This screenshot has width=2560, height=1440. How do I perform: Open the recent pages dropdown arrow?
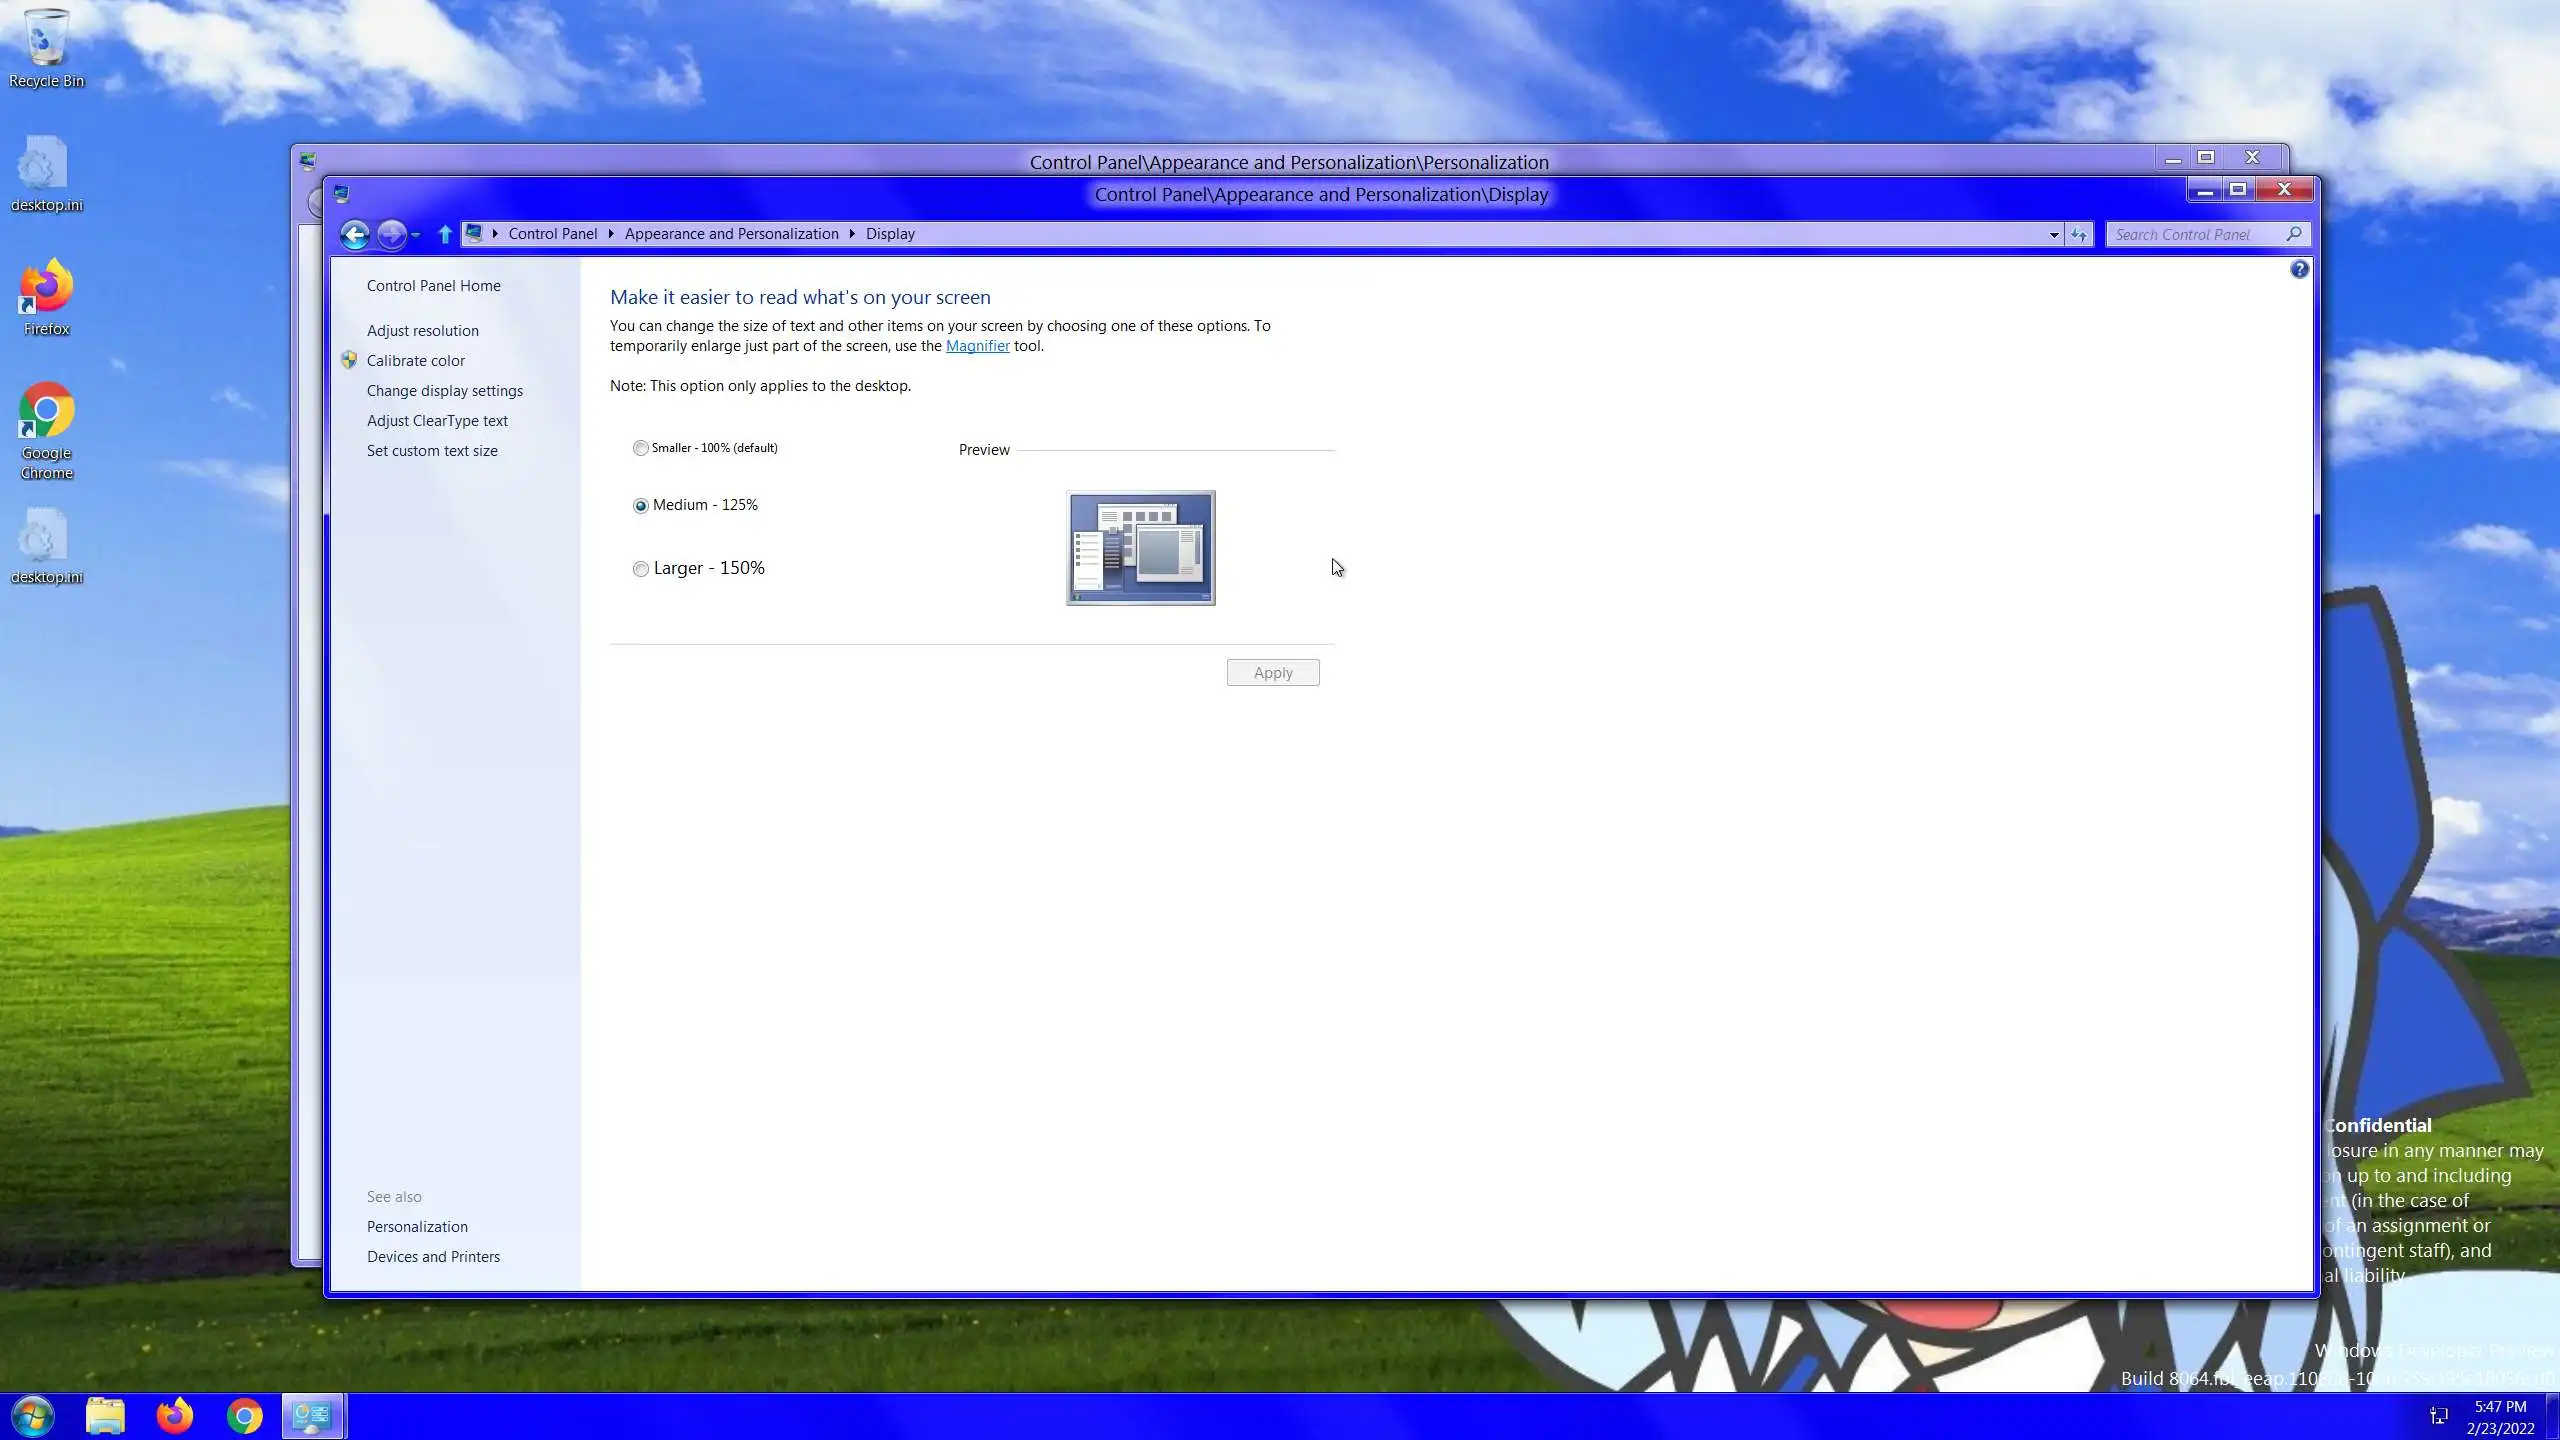tap(416, 234)
